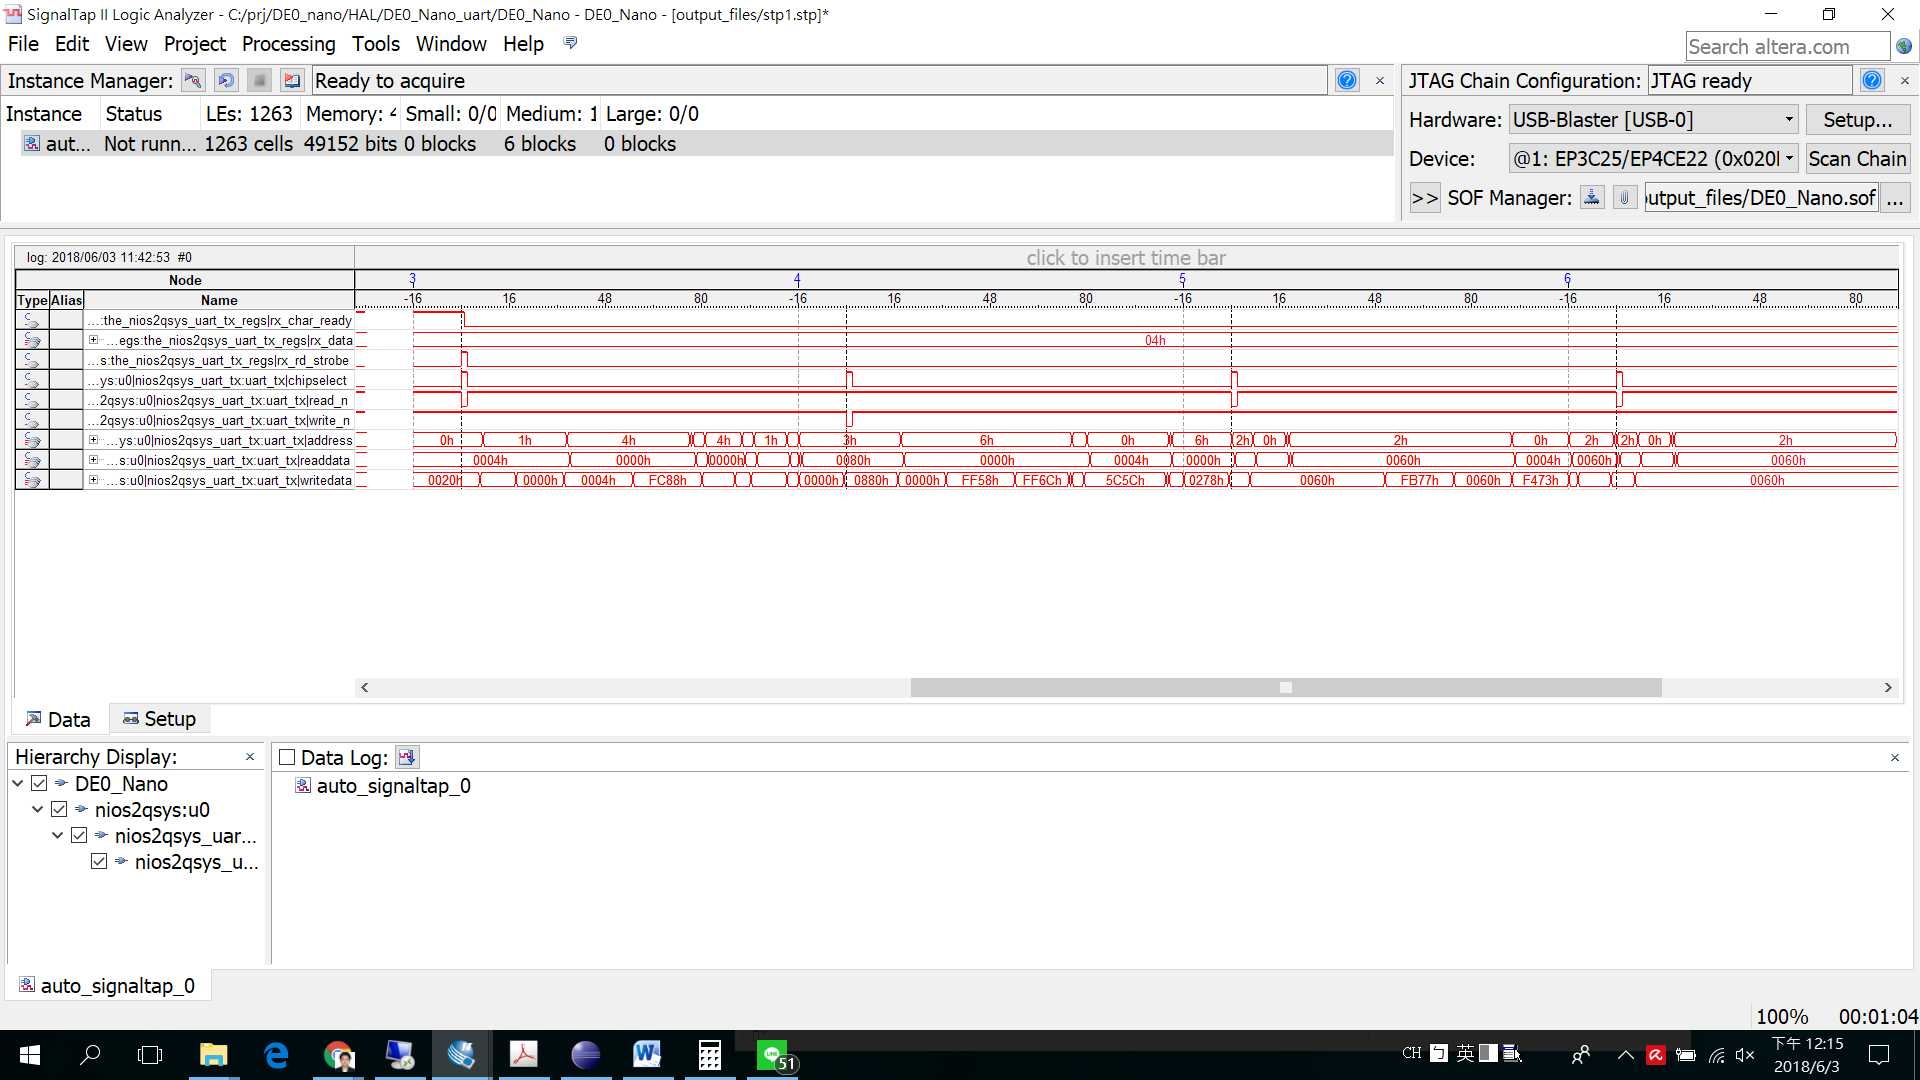
Task: Click Read Data icon in Instance Manager
Action: tap(292, 81)
